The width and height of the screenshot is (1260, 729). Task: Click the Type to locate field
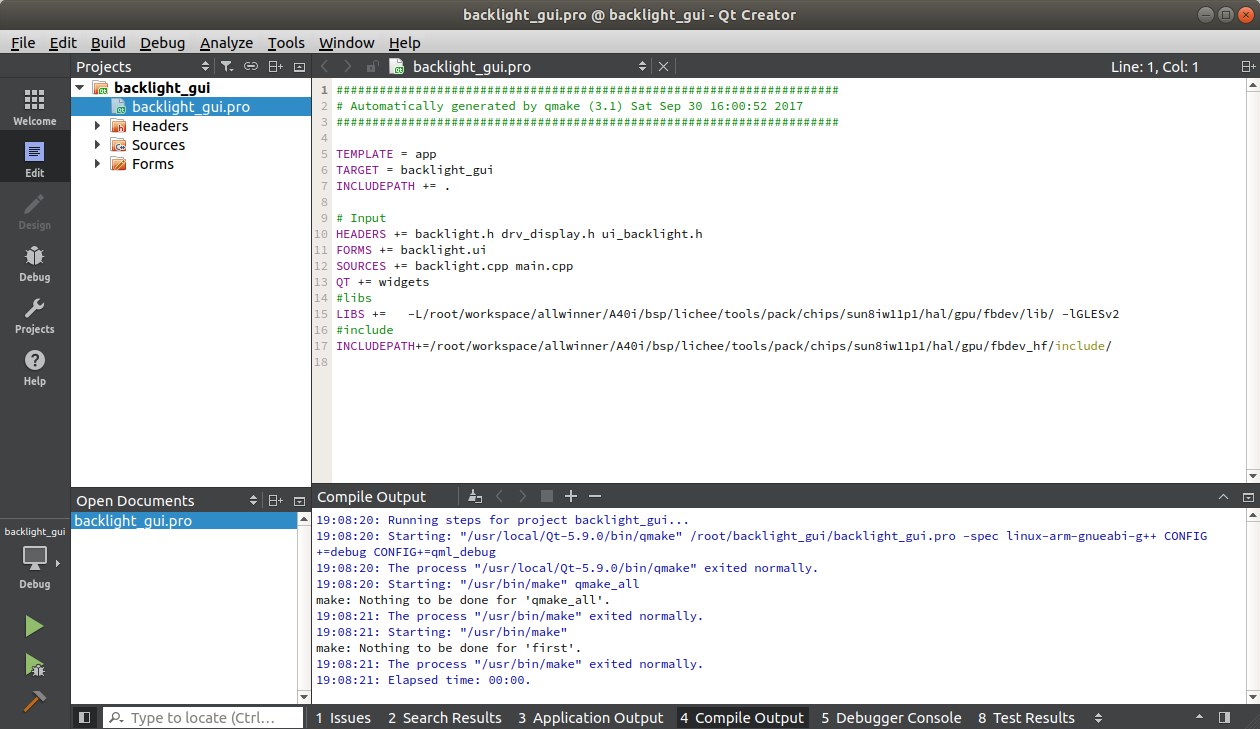pos(204,718)
